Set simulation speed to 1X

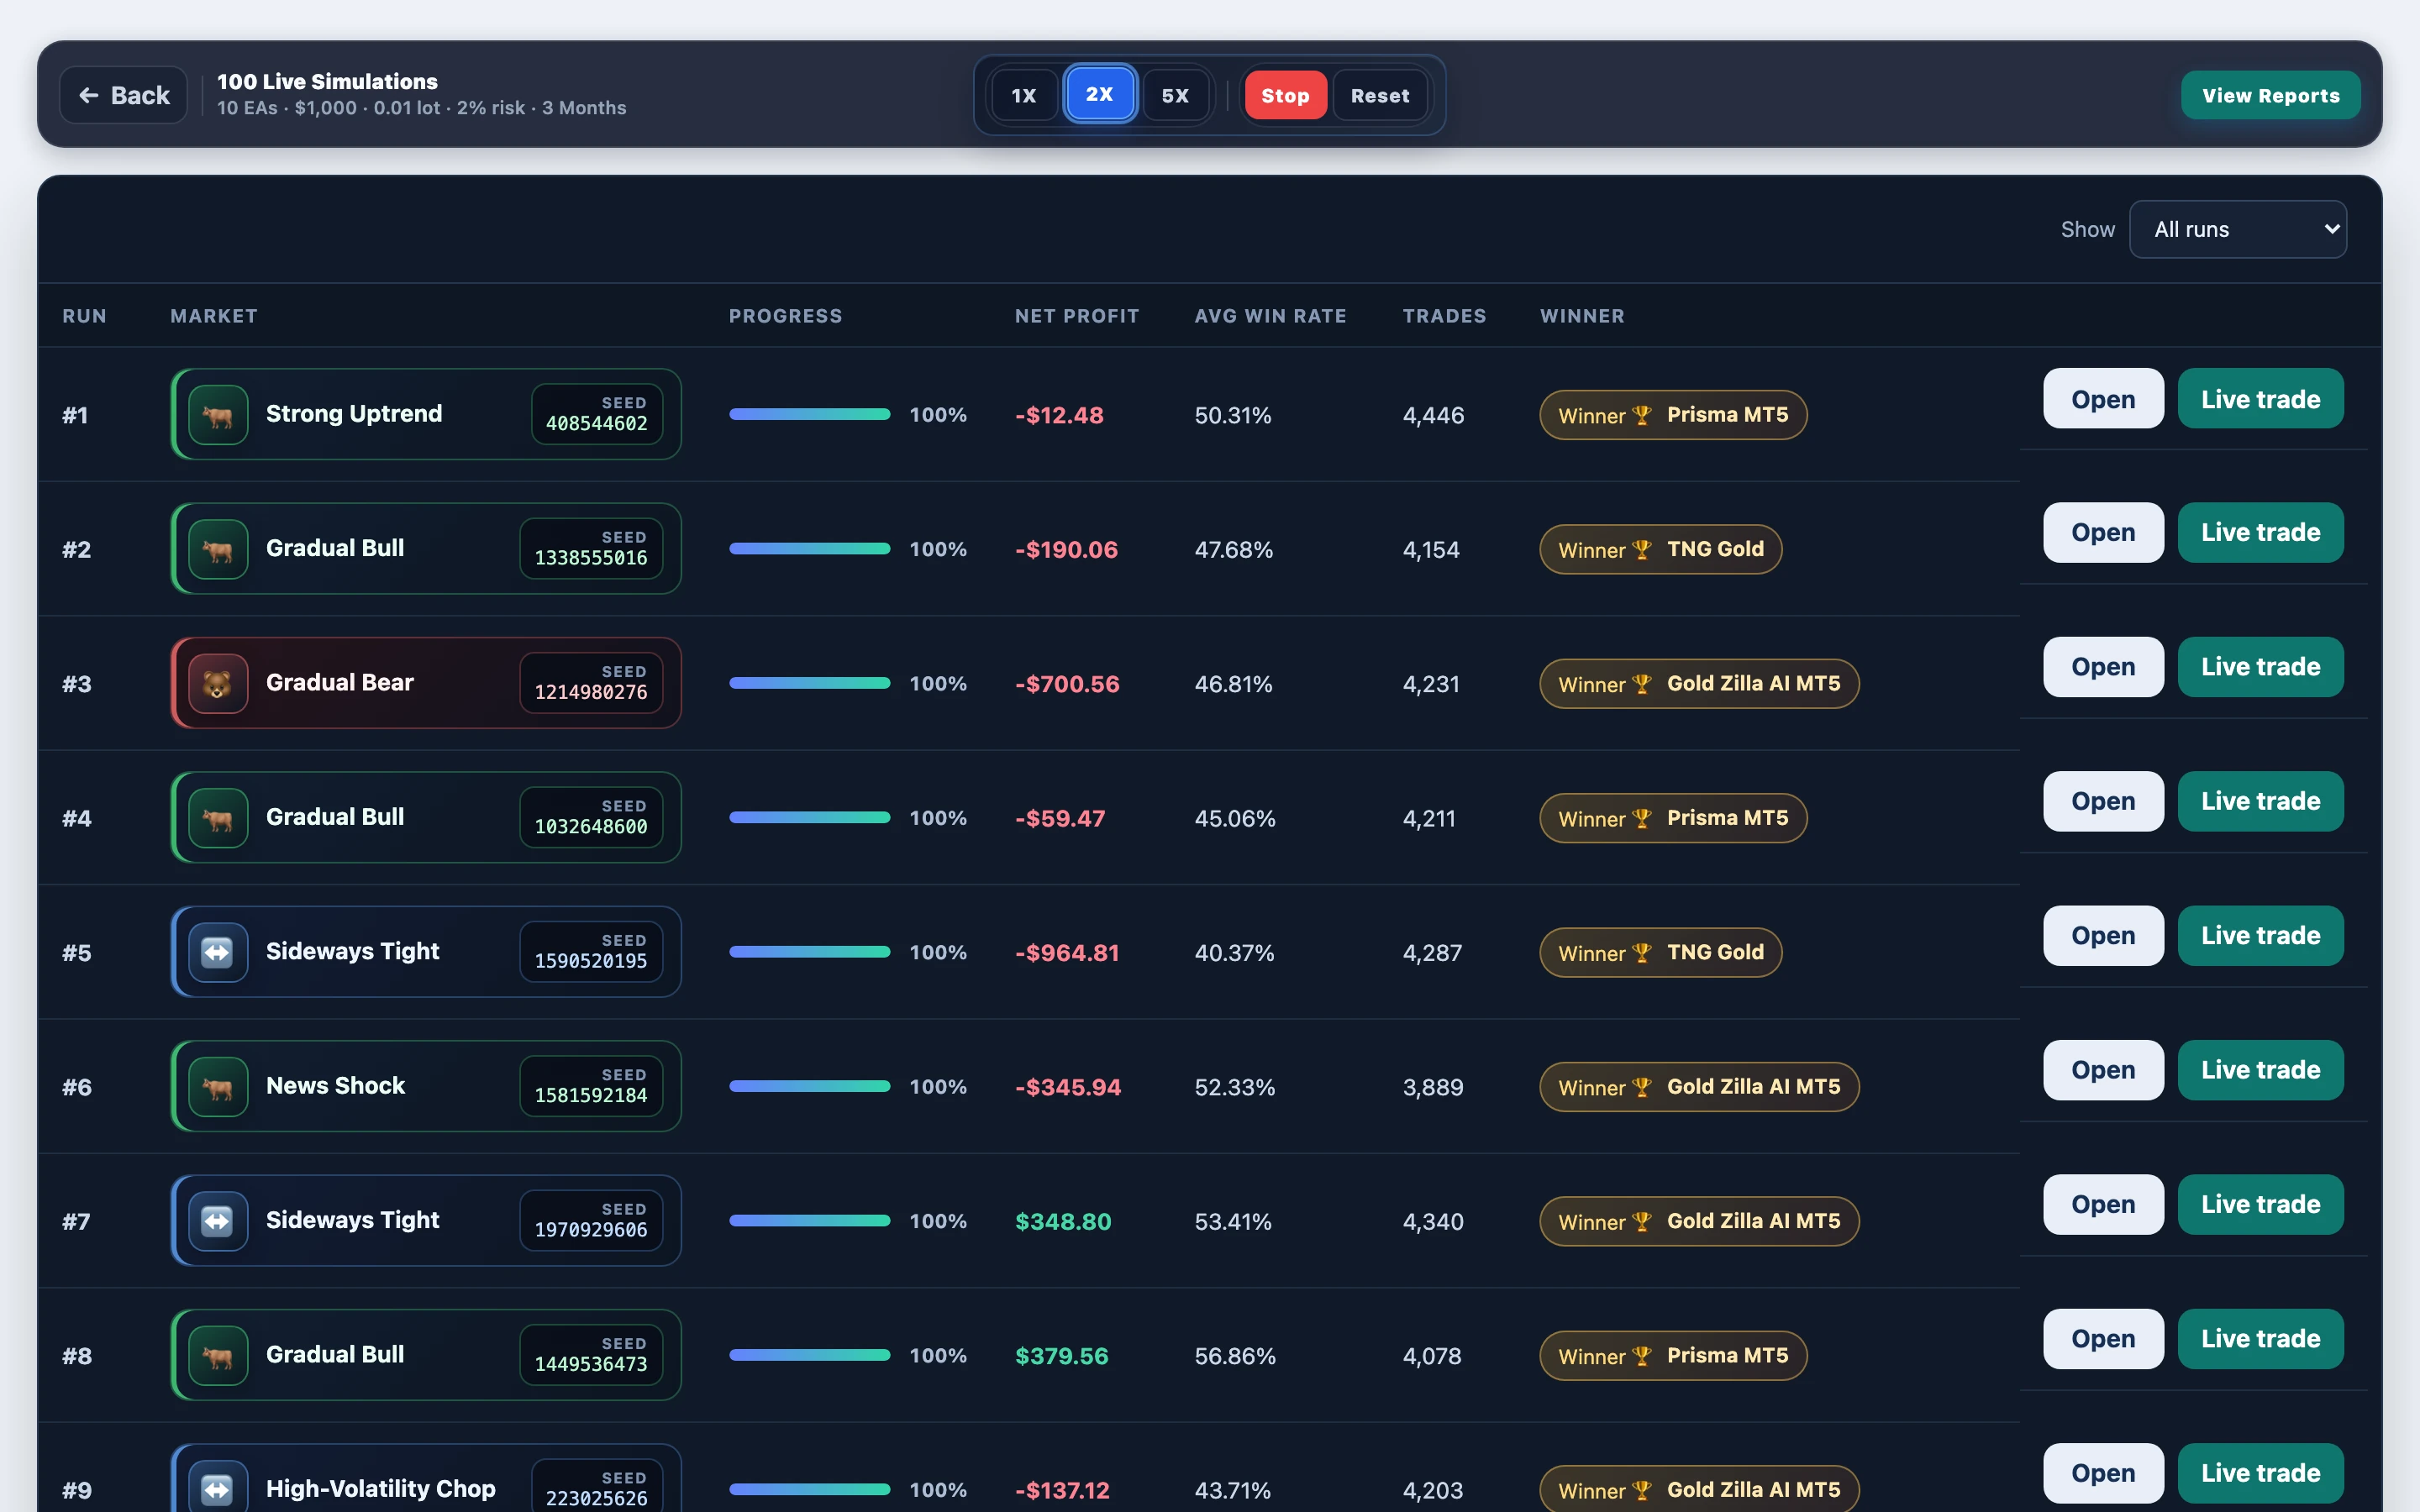click(x=1023, y=95)
